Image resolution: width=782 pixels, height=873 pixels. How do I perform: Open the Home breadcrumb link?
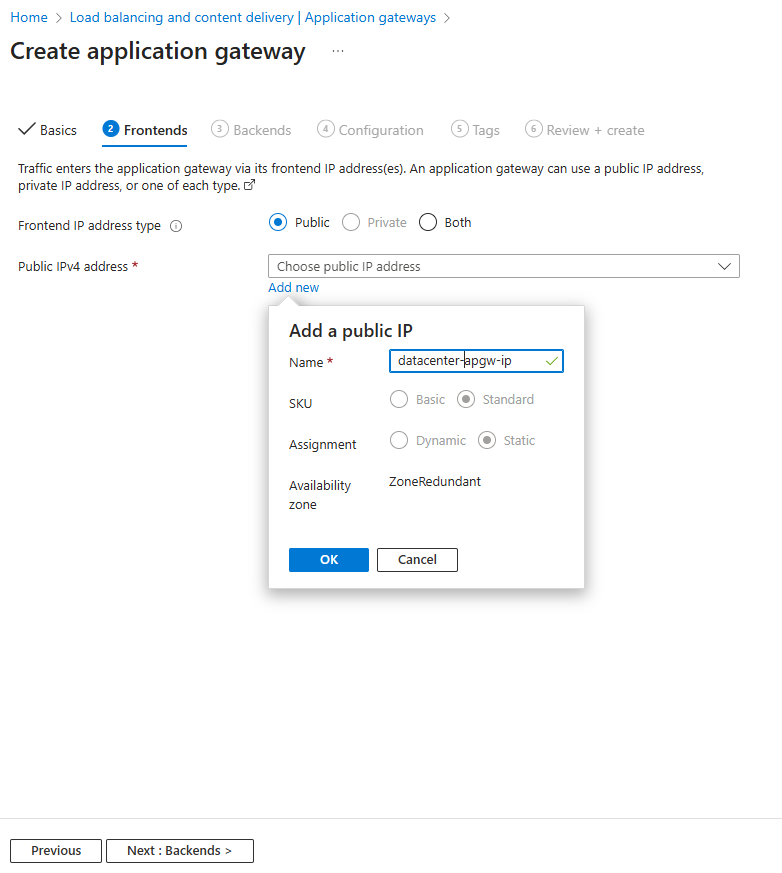pyautogui.click(x=29, y=18)
